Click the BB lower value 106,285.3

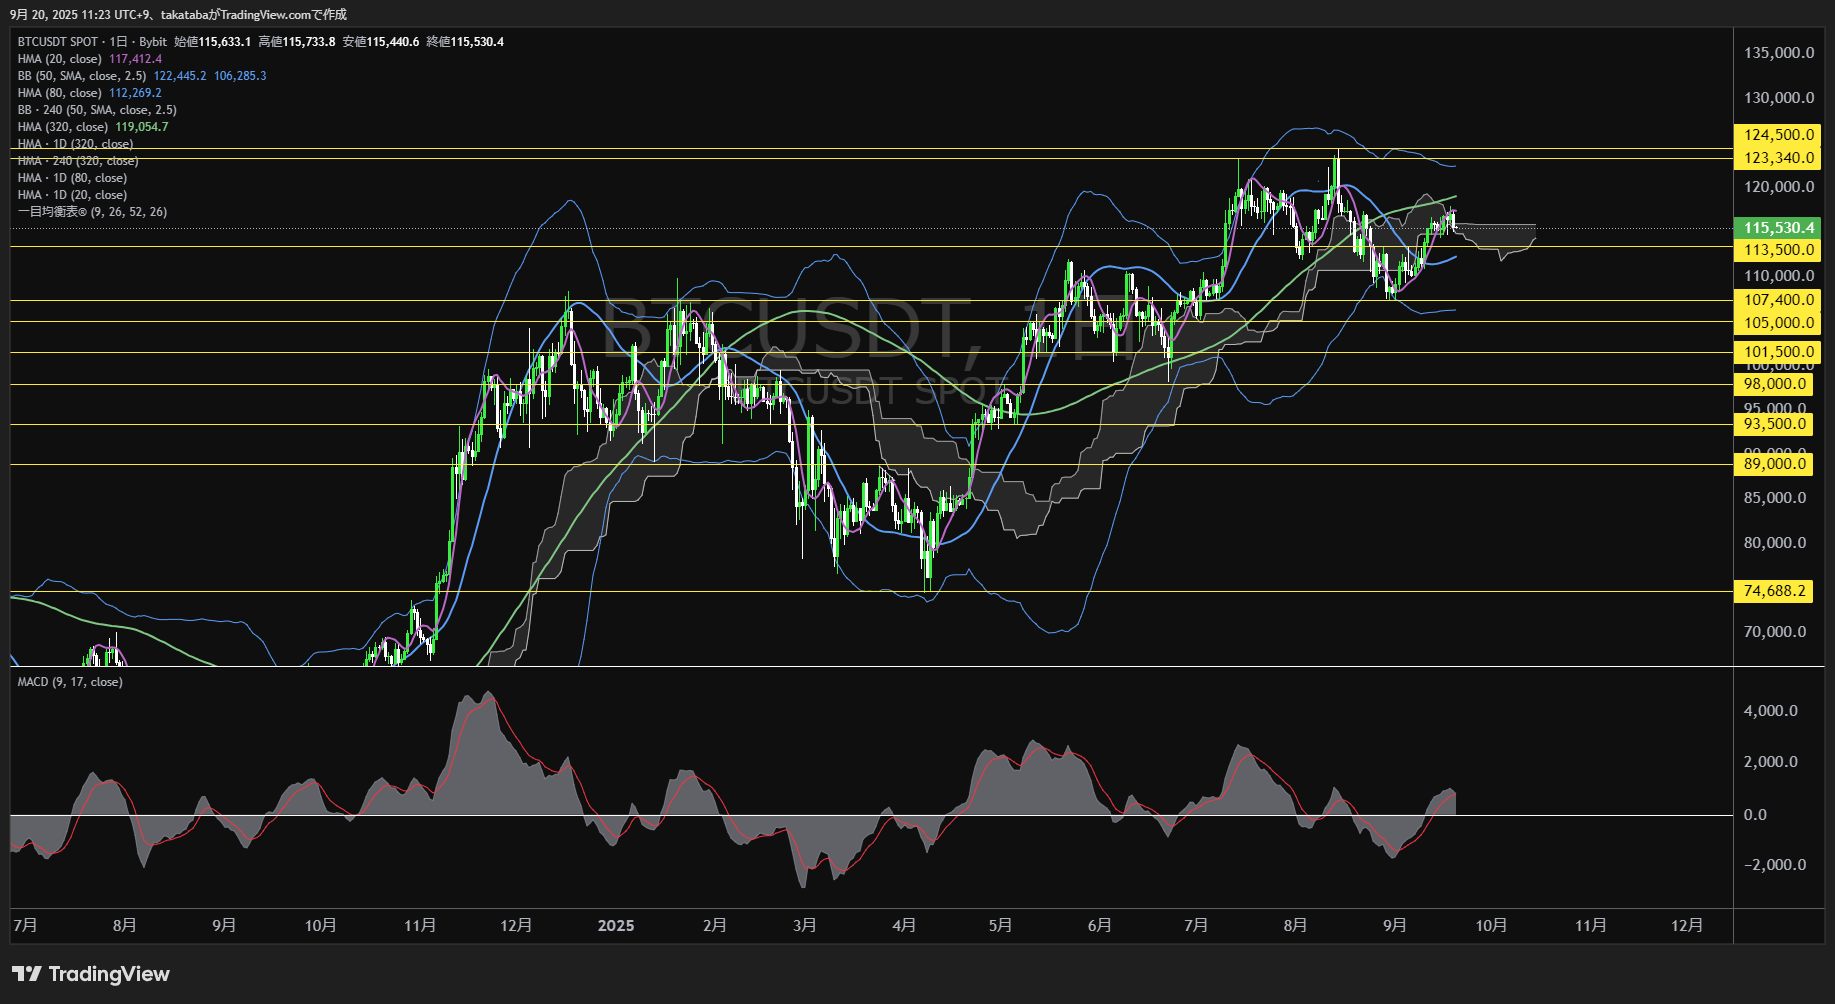[240, 76]
